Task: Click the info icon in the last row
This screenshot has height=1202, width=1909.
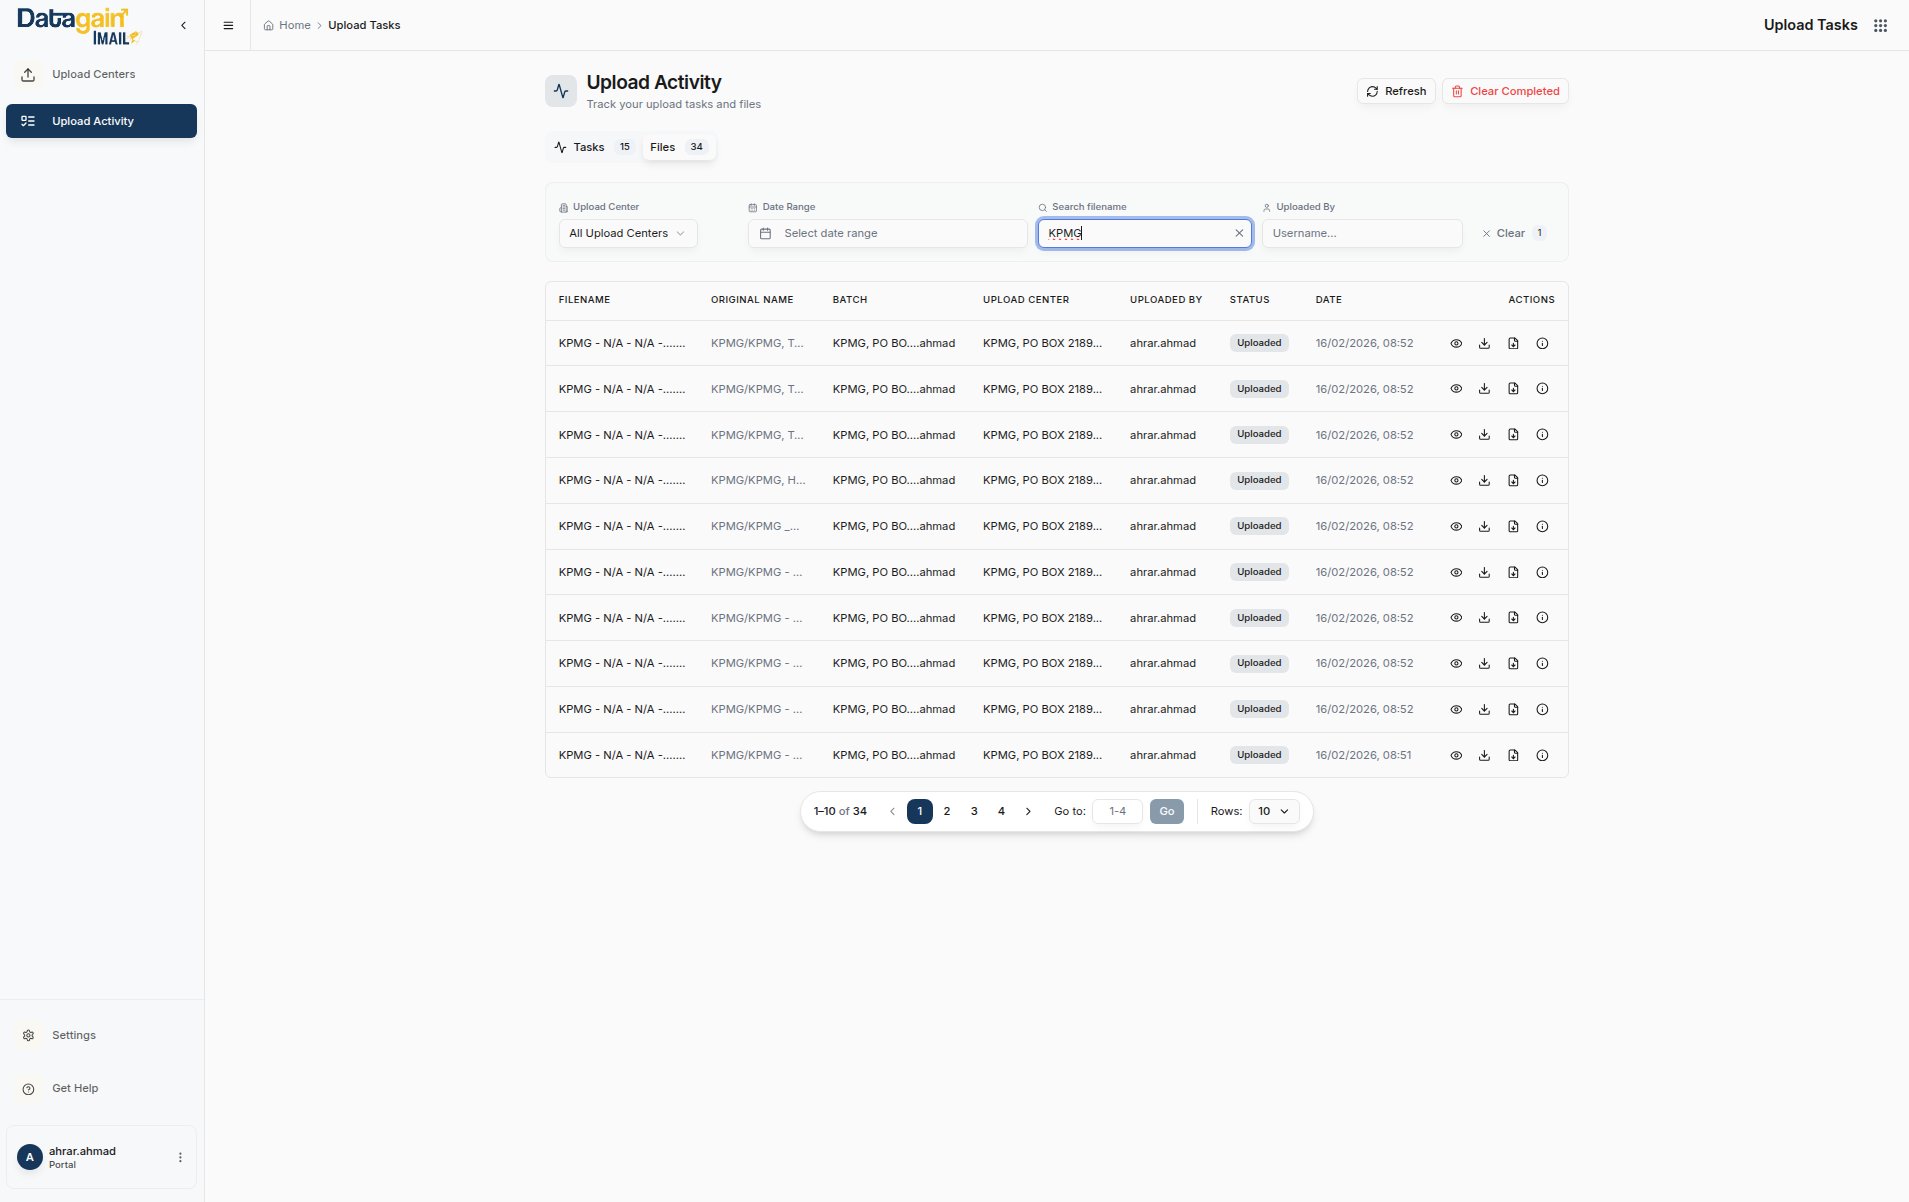Action: (x=1542, y=755)
